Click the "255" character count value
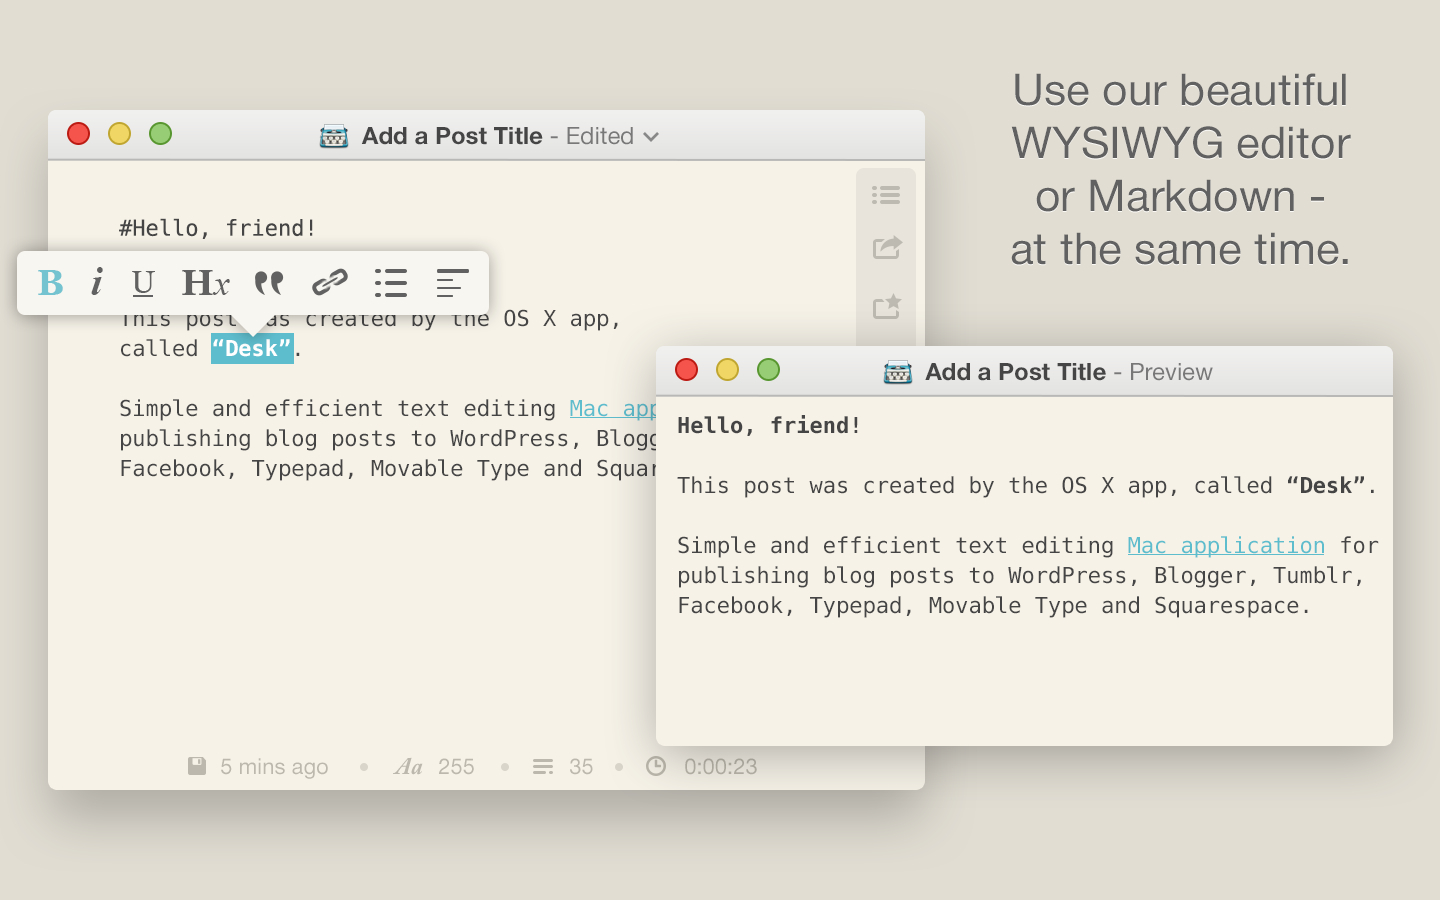 click(x=456, y=767)
